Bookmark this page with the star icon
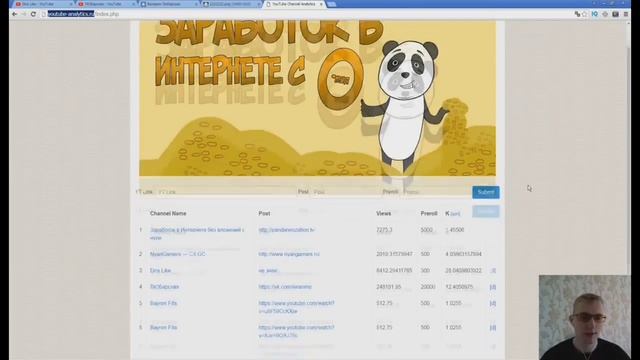Screen dimensions: 640x360 tap(584, 14)
